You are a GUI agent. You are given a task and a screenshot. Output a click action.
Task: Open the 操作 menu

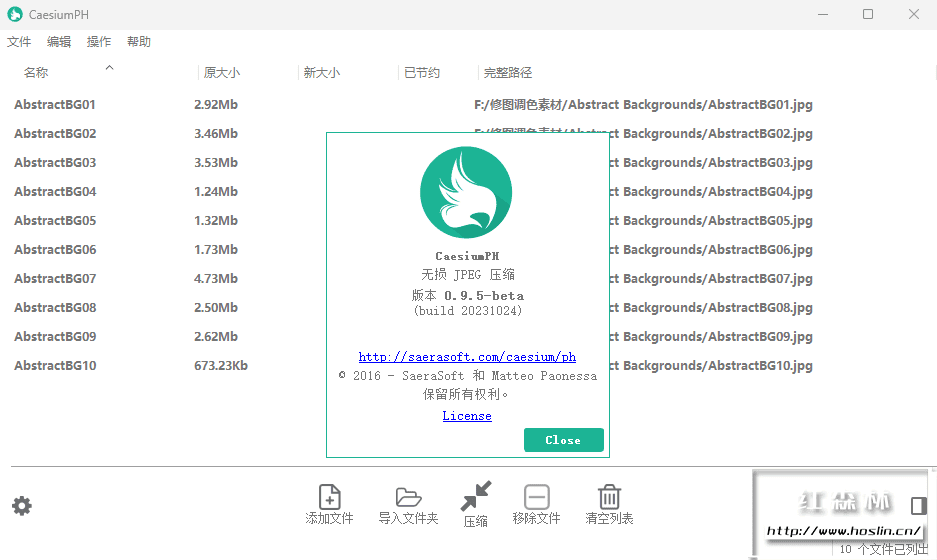pos(99,42)
